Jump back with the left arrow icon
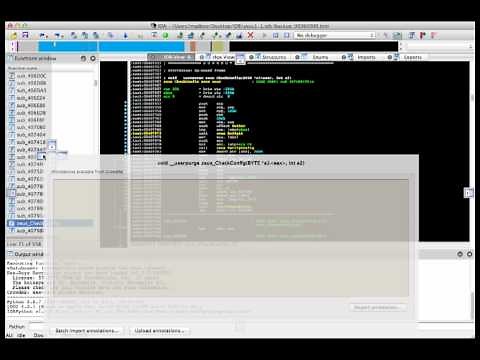Viewport: 480px width, 360px height. (43, 35)
